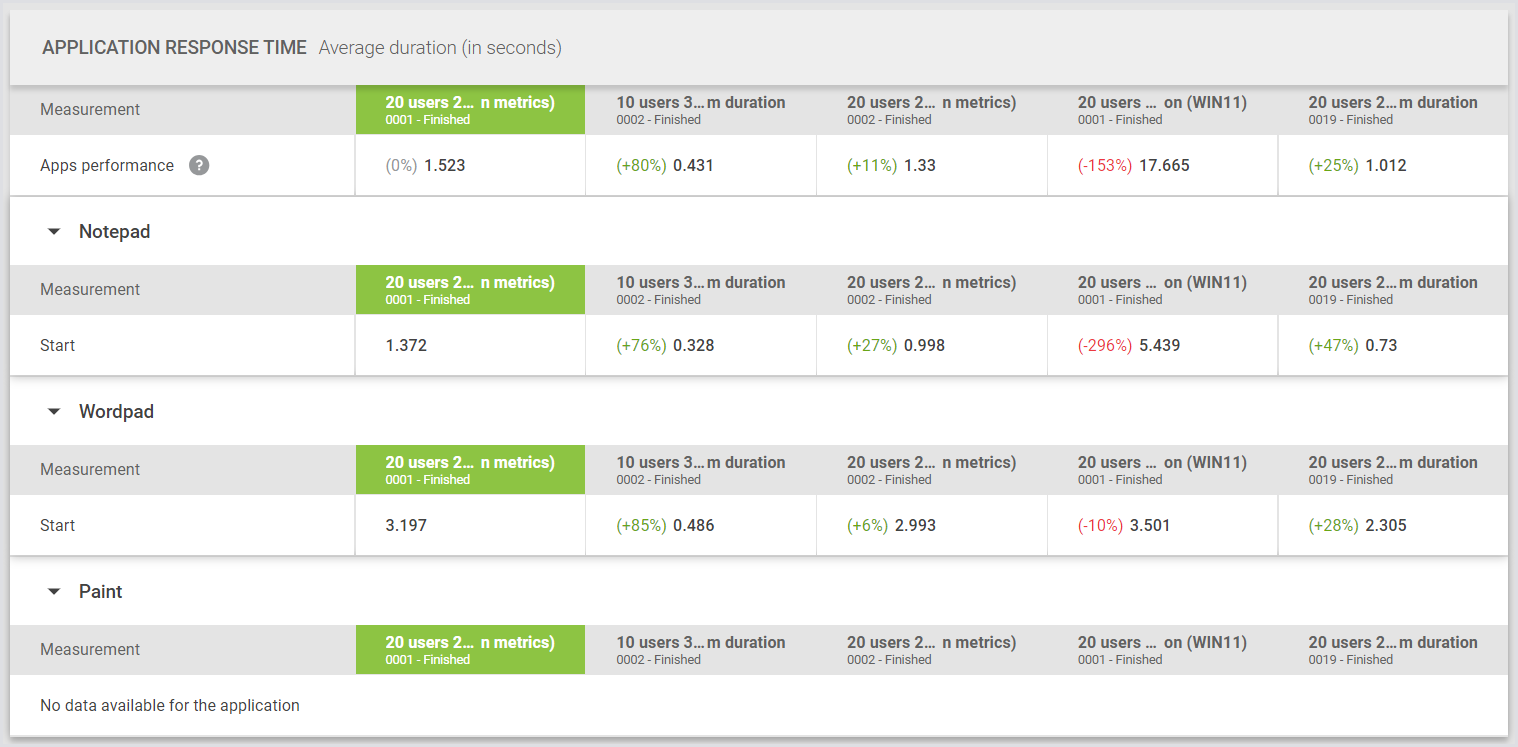This screenshot has width=1518, height=747.
Task: Click the top table's "10 users 3…m duration" header
Action: [700, 110]
